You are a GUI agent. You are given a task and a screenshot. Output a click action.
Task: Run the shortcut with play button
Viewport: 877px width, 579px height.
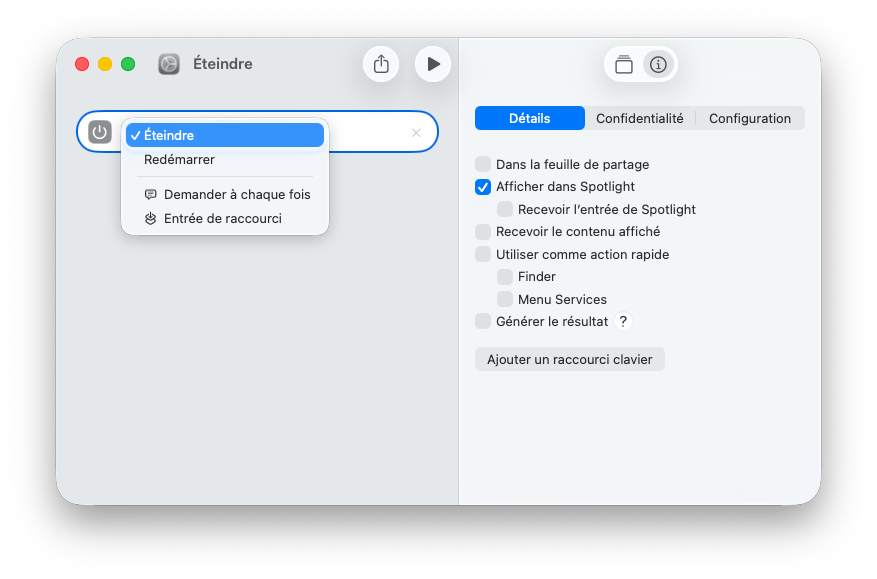pos(433,64)
